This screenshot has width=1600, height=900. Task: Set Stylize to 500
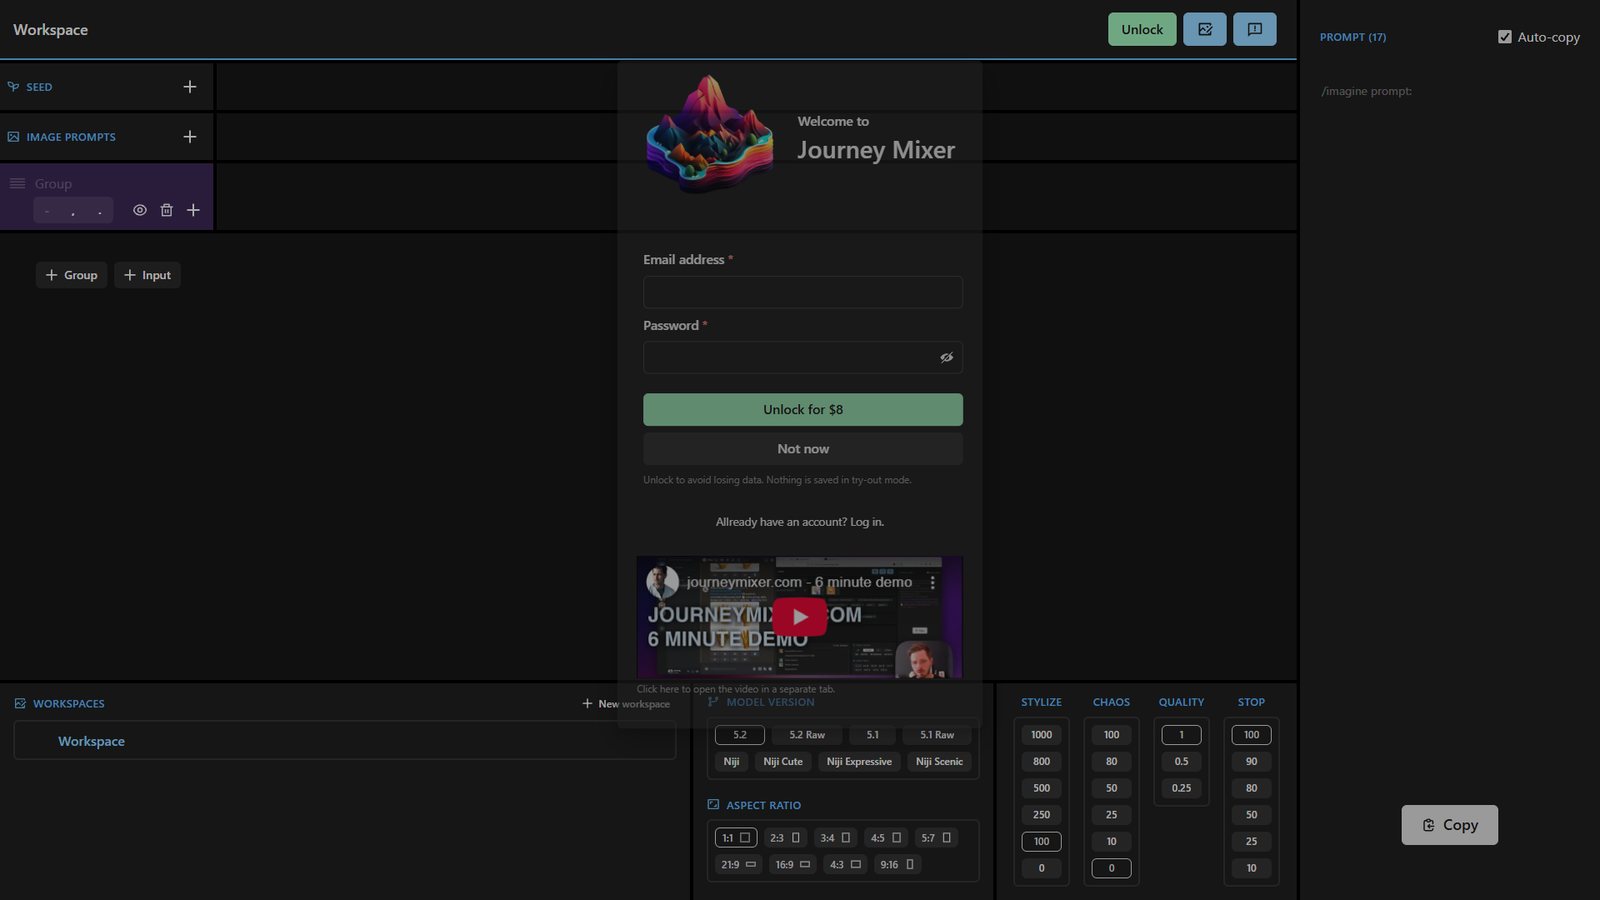[x=1041, y=788]
